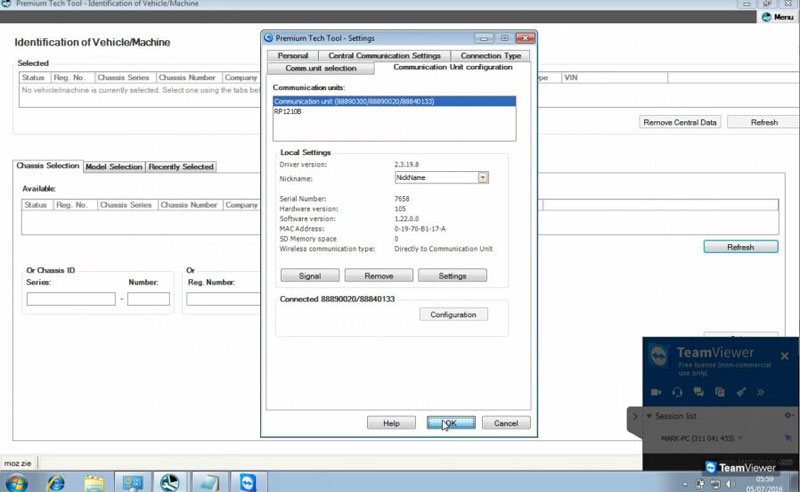Click Chassis Series header in Selected table
Image resolution: width=800 pixels, height=492 pixels.
[x=123, y=78]
